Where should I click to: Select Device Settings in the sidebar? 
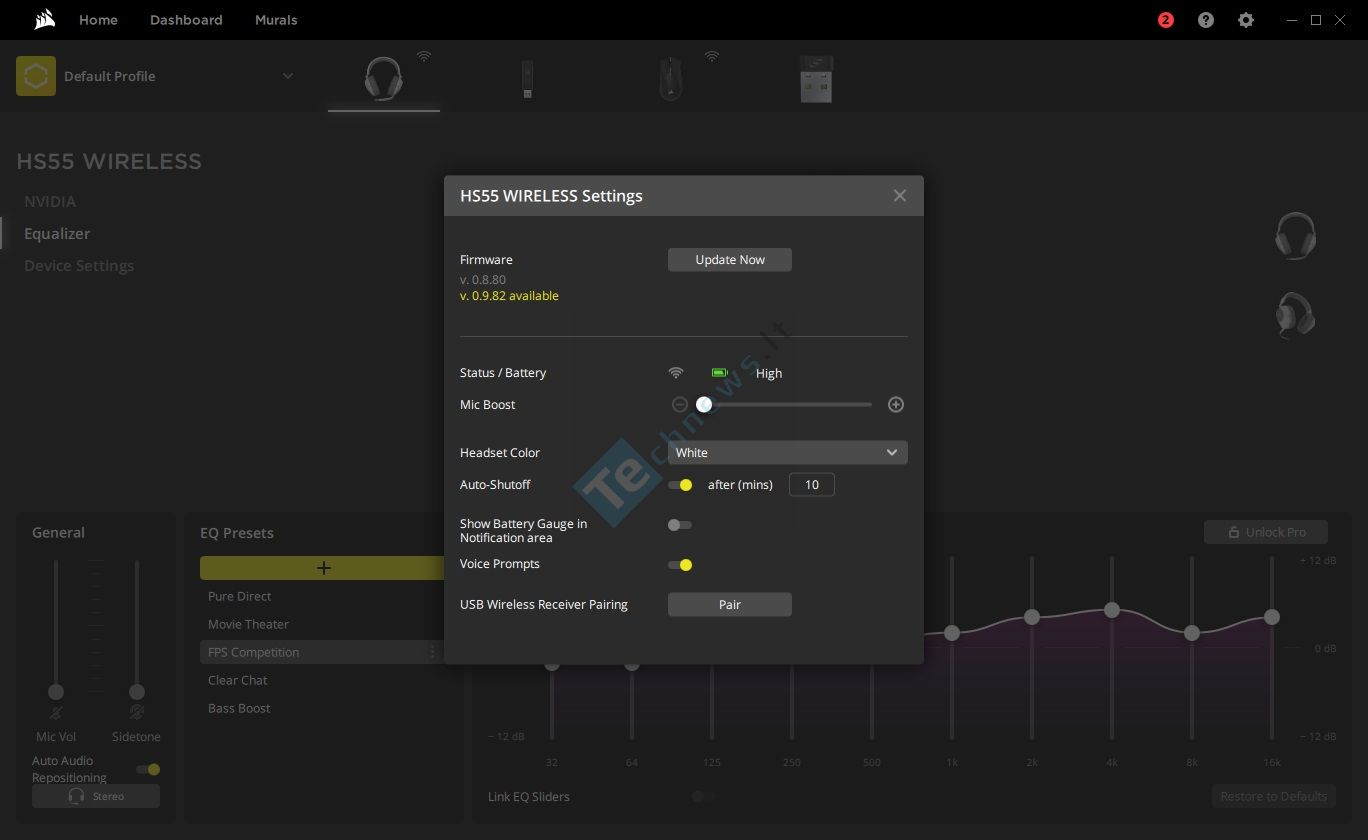point(79,265)
